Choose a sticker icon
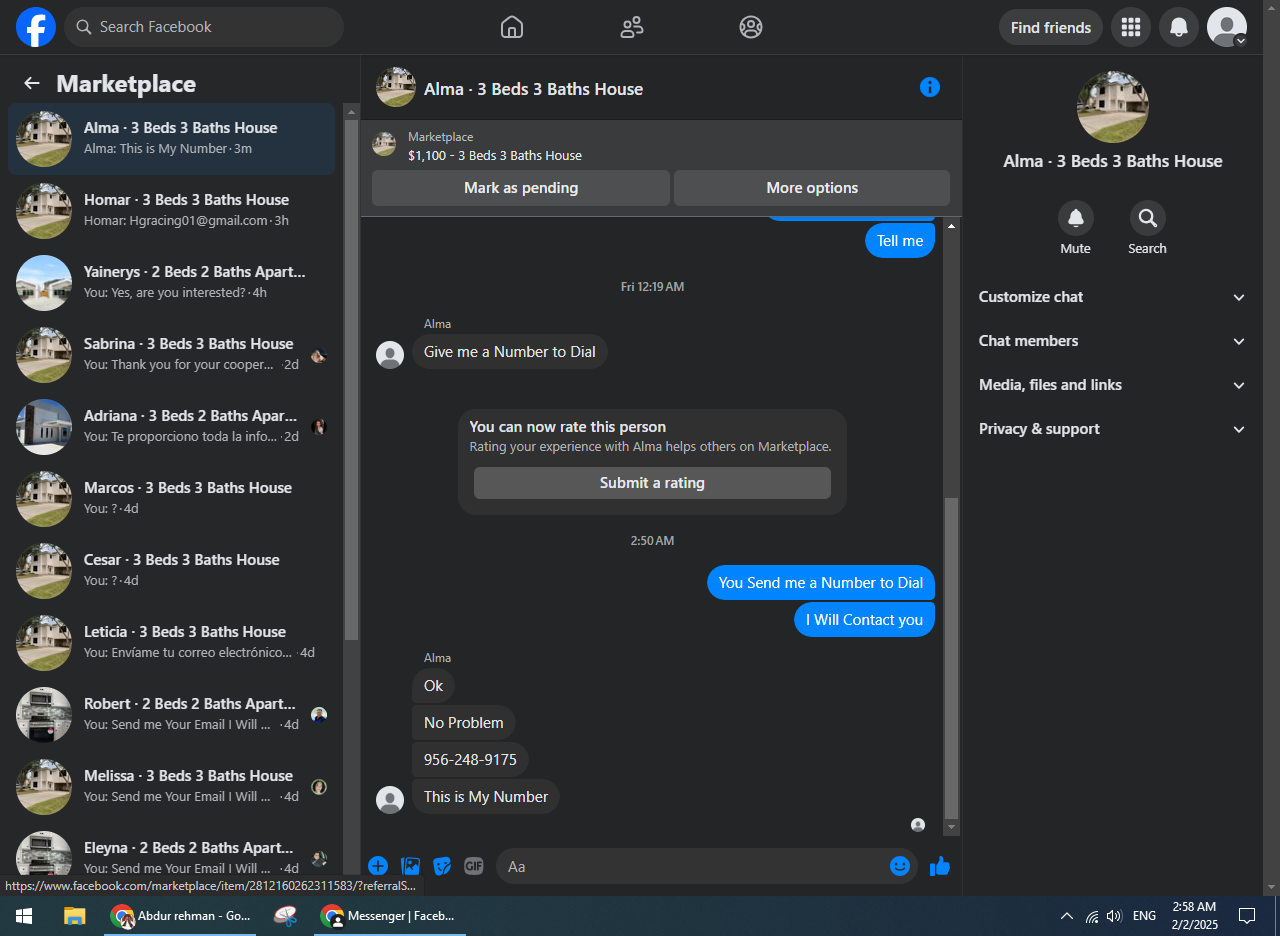The width and height of the screenshot is (1280, 936). 442,866
